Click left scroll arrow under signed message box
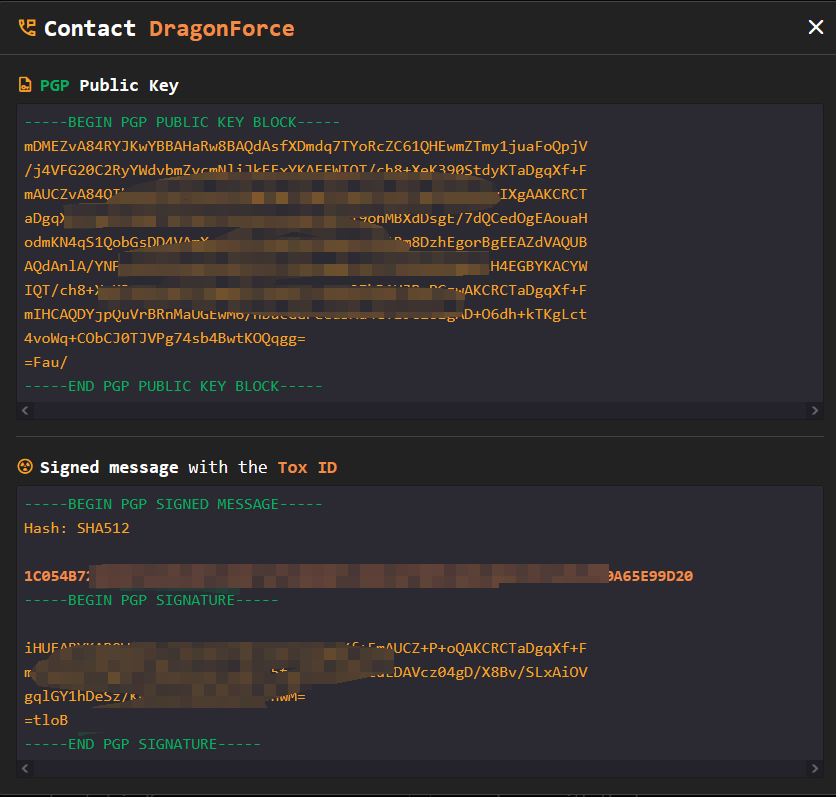 25,768
